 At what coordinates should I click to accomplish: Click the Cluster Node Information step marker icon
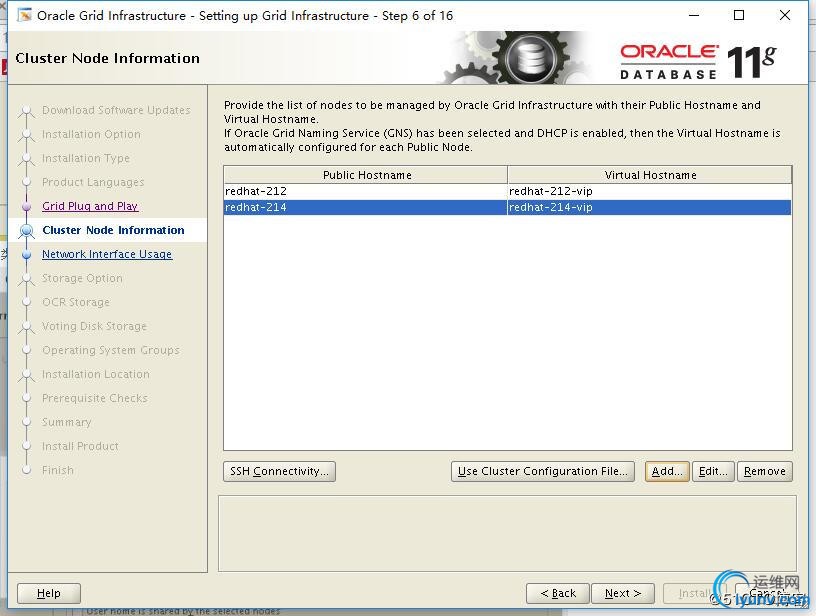27,230
